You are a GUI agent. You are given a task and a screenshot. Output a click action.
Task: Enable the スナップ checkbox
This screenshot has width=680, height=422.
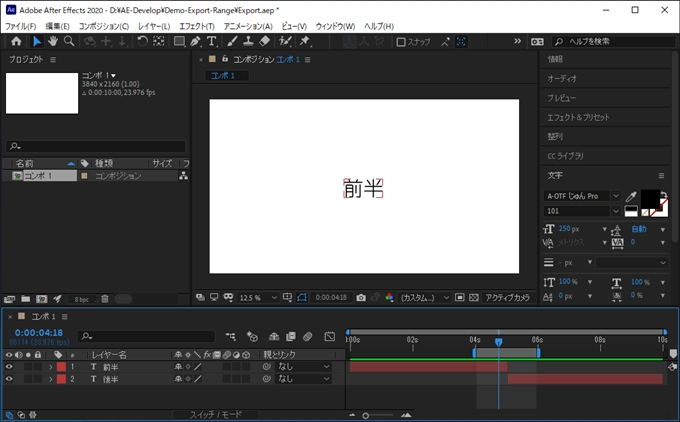click(401, 42)
